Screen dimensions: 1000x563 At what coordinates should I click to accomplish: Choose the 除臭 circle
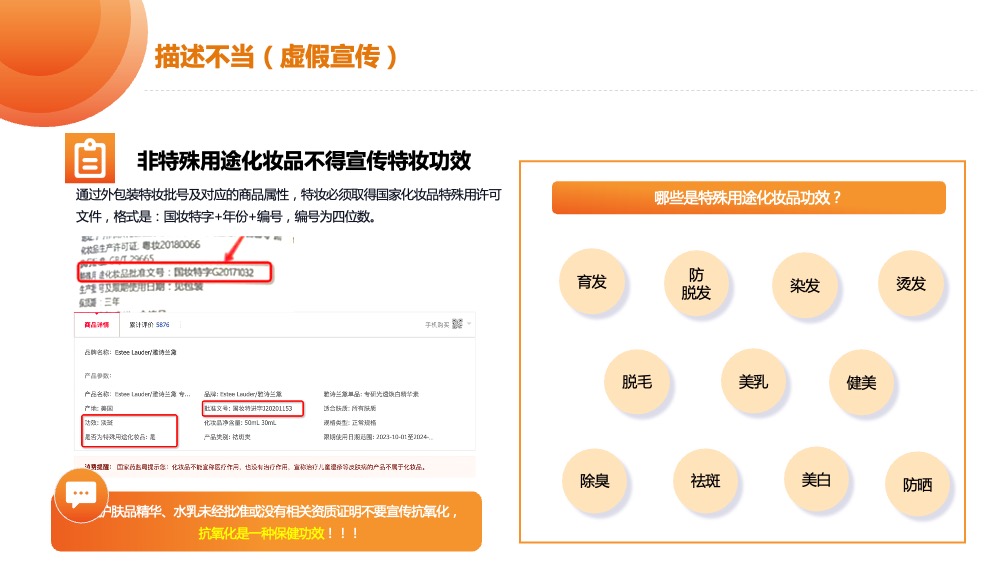594,481
